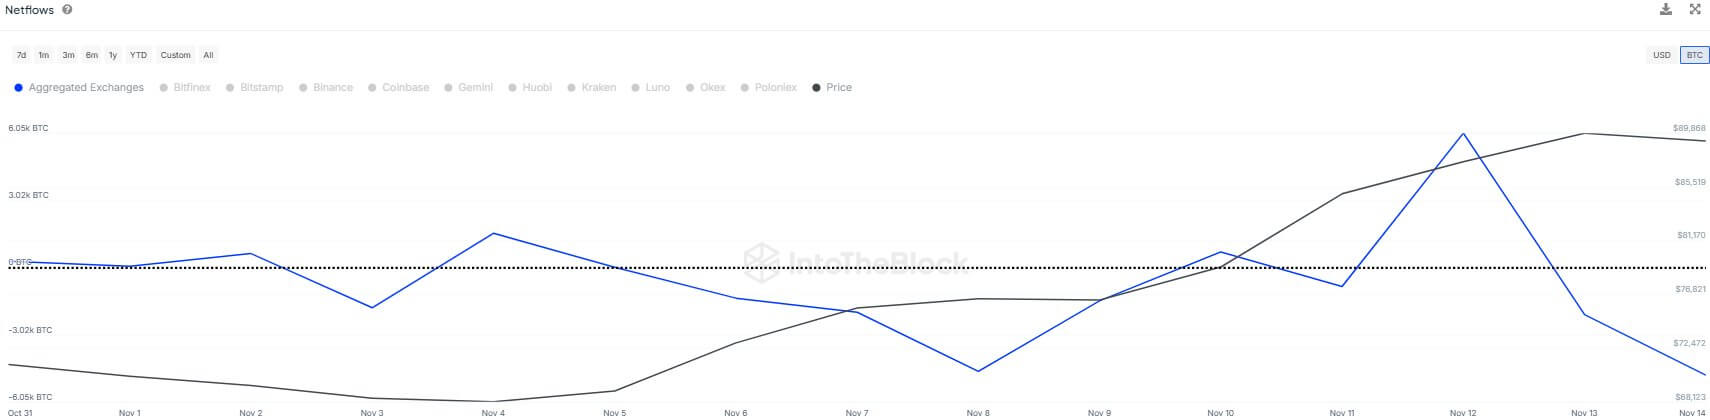
Task: Select the 6m time range
Action: click(x=91, y=55)
